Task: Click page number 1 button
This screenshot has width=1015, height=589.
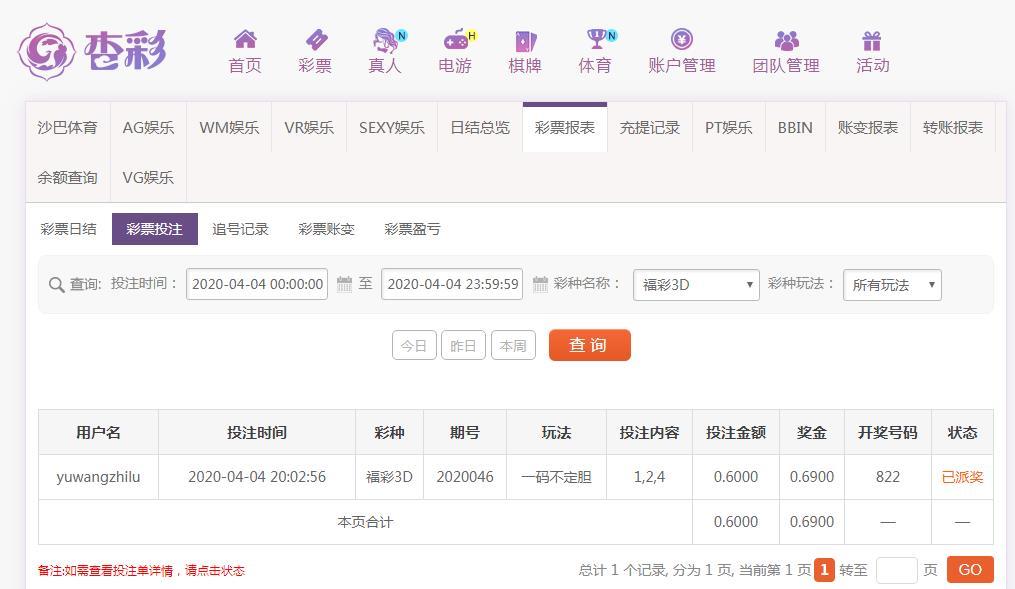Action: click(x=824, y=570)
